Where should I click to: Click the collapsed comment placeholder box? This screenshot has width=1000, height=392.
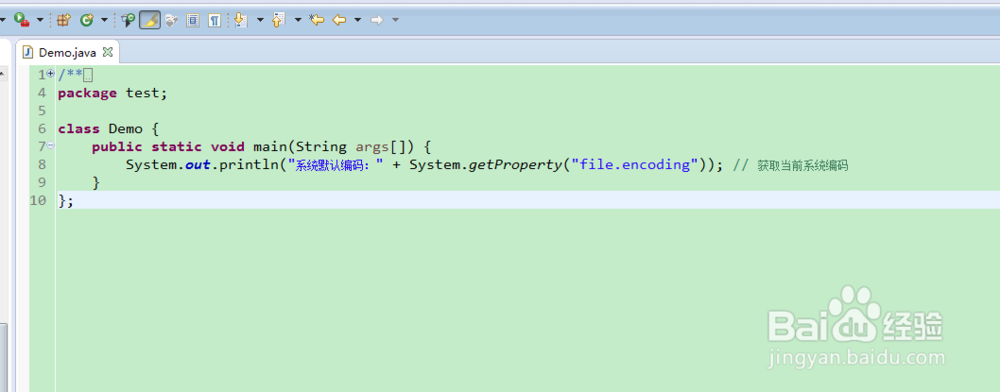[x=88, y=75]
